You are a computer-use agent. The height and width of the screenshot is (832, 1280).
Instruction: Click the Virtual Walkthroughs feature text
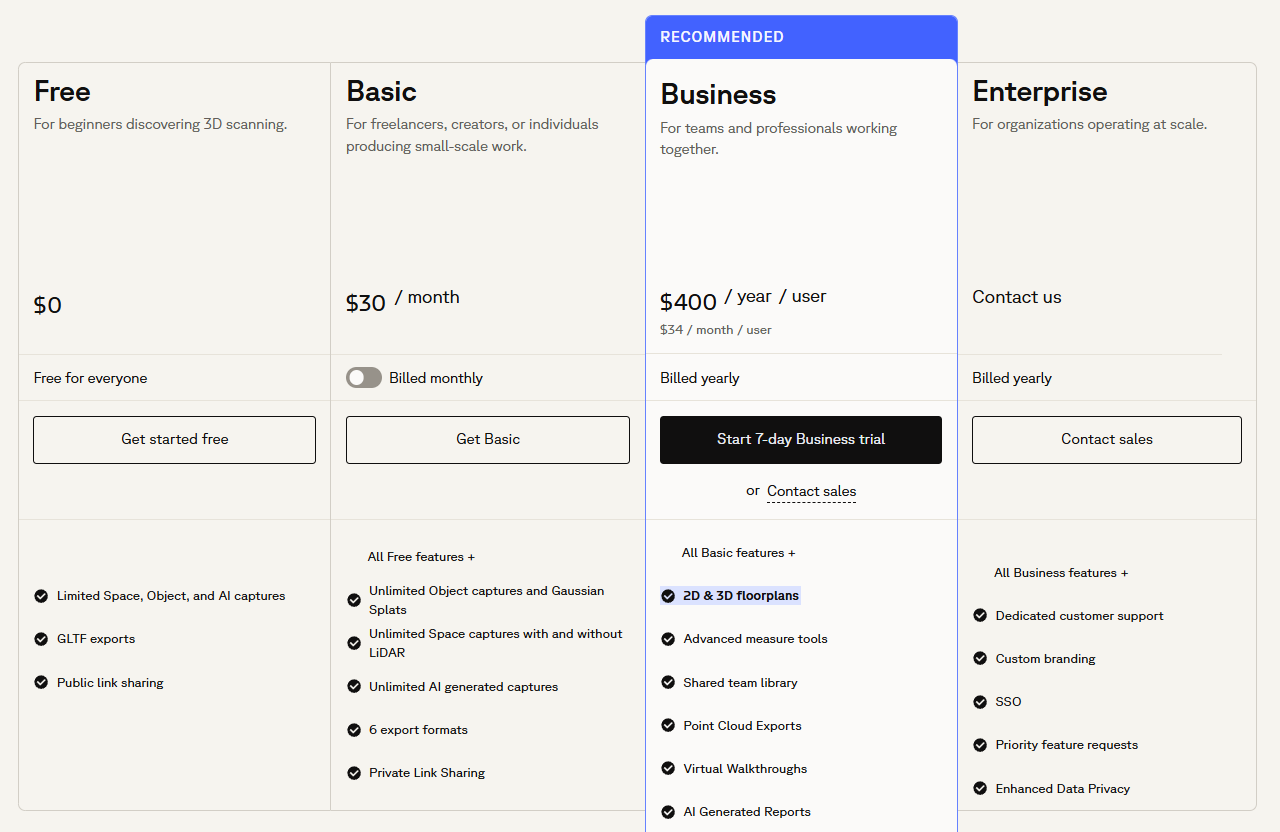pos(745,769)
